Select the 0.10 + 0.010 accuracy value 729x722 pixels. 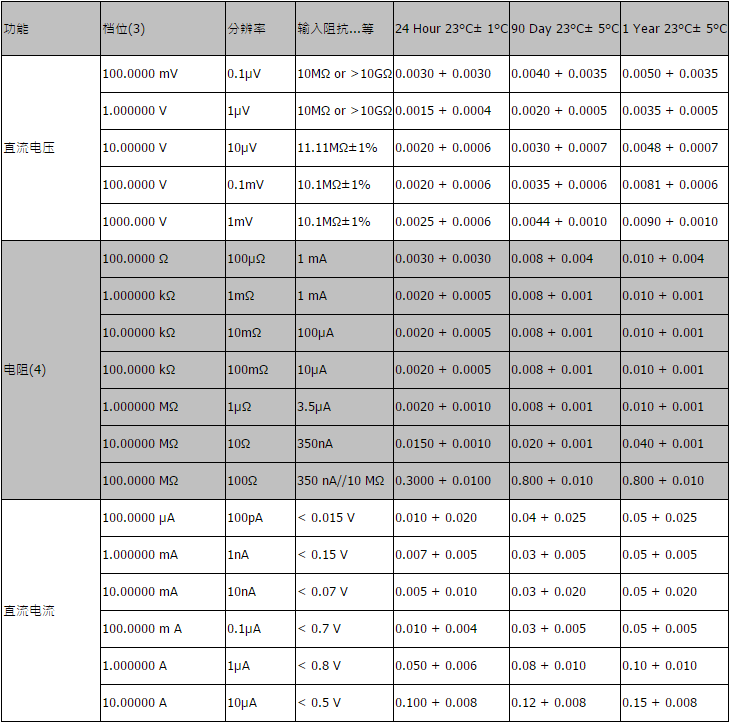coord(660,666)
